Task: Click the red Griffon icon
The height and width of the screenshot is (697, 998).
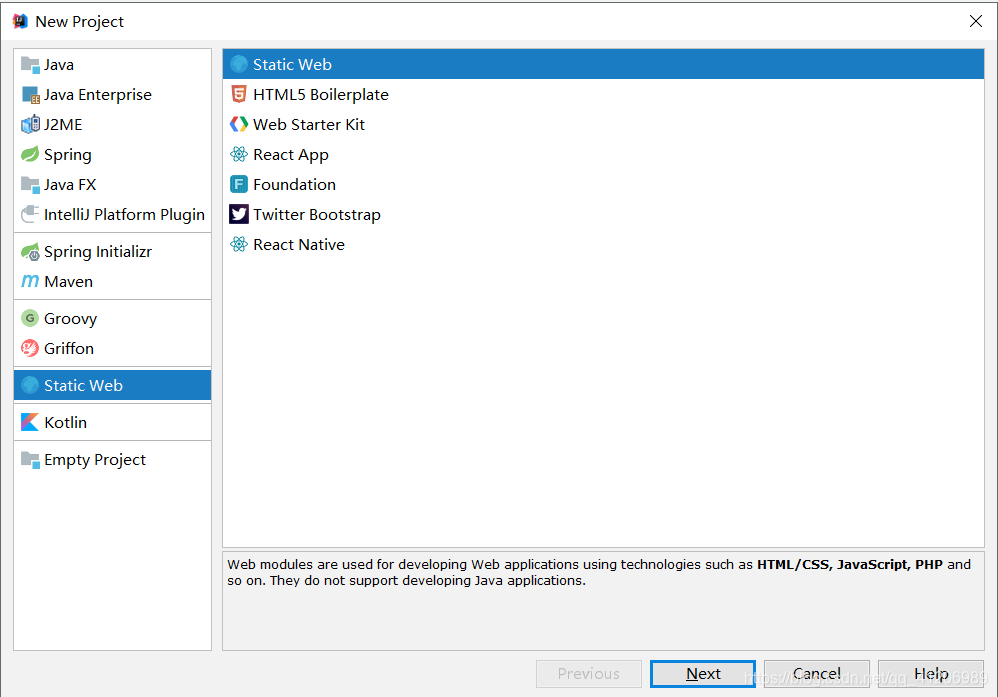Action: (x=30, y=348)
